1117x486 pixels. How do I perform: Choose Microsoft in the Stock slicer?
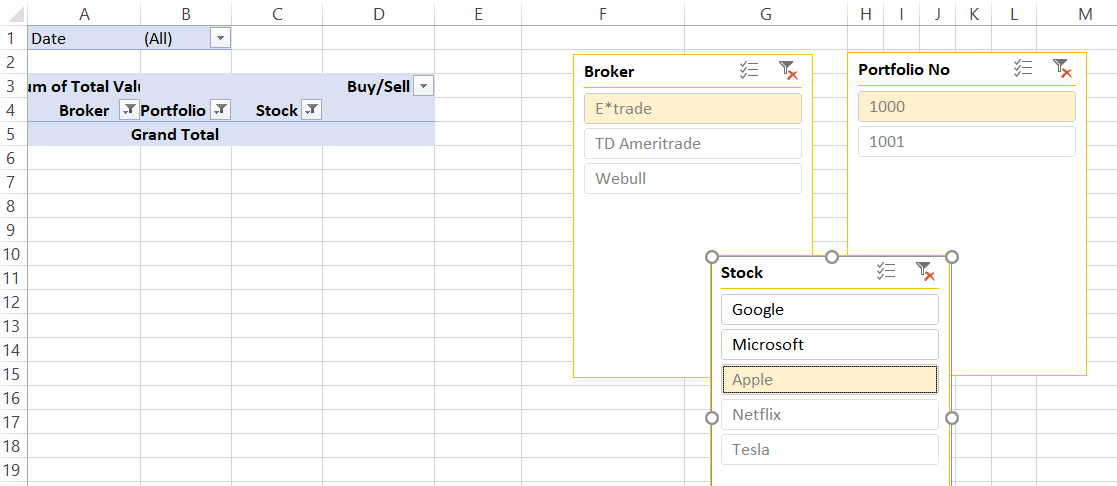(x=829, y=345)
